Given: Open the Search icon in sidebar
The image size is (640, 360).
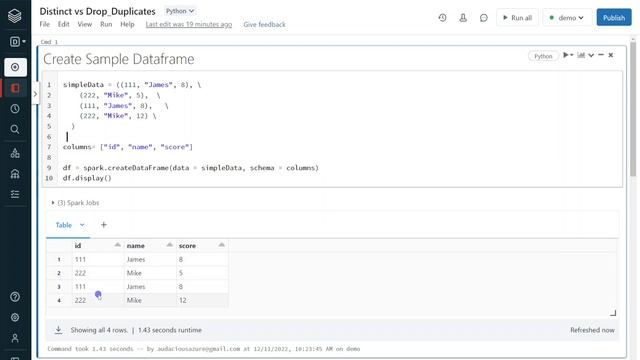Looking at the screenshot, I should tap(15, 129).
